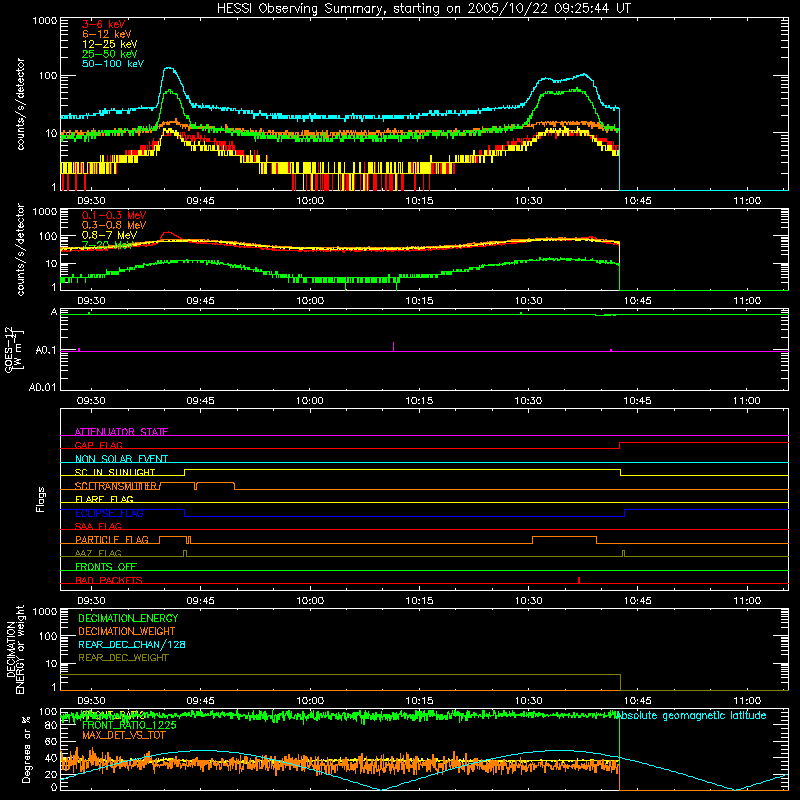Image resolution: width=800 pixels, height=800 pixels.
Task: Click the SC_TRANSMITTER flag label
Action: tap(116, 486)
